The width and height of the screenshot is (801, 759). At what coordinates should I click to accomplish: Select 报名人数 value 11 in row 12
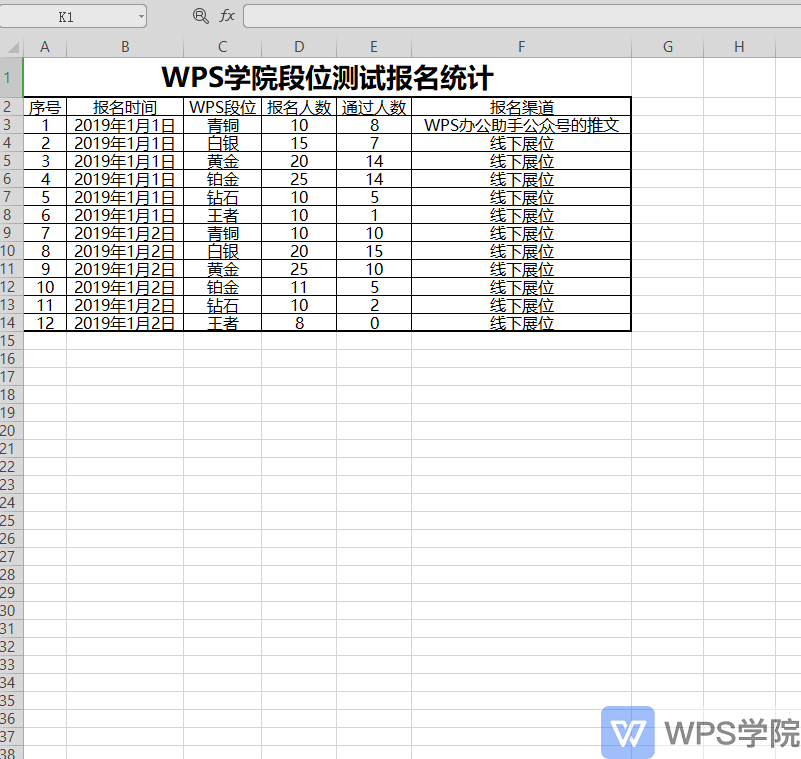click(299, 287)
